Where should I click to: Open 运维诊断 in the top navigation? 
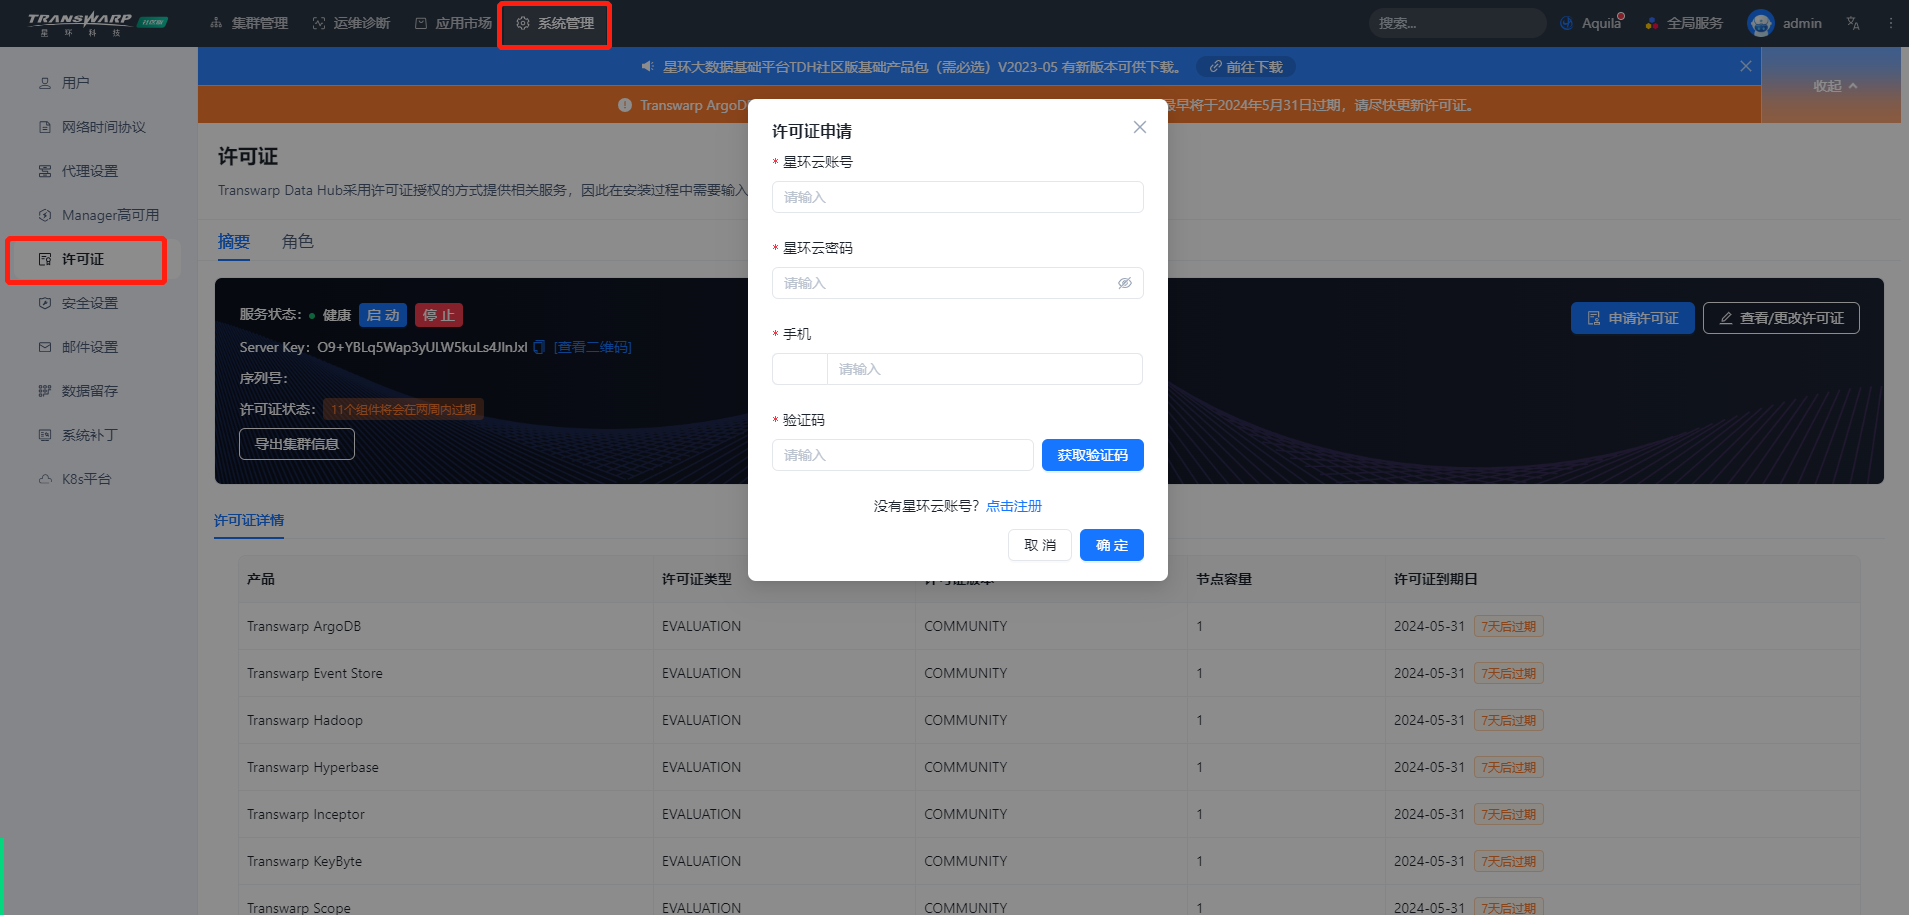351,23
